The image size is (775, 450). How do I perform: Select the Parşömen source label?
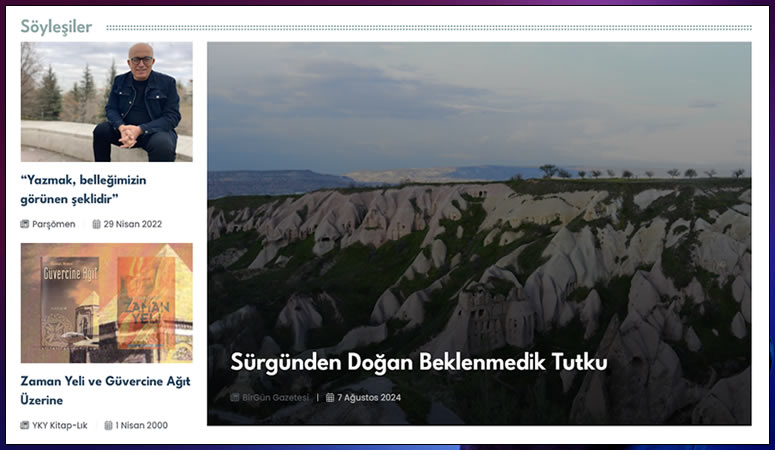54,224
